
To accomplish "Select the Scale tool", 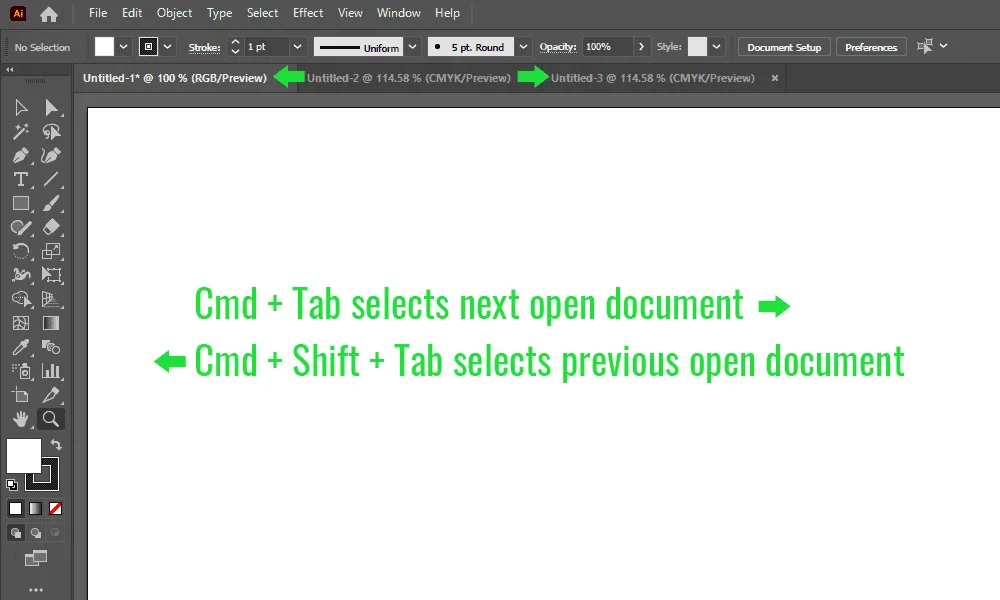I will pos(51,251).
